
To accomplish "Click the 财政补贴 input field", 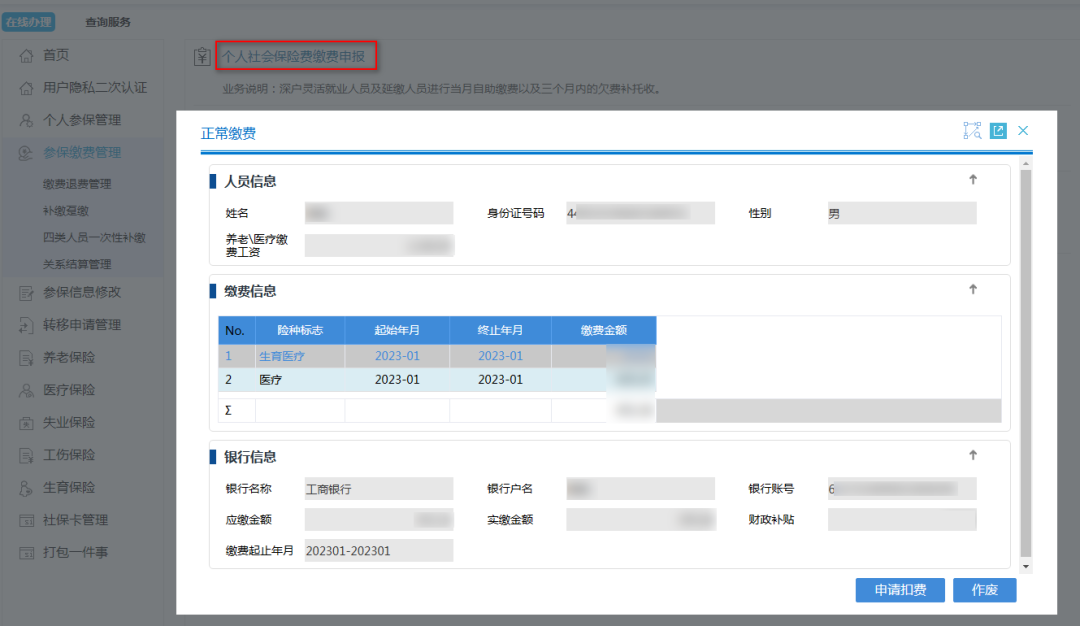I will click(902, 520).
